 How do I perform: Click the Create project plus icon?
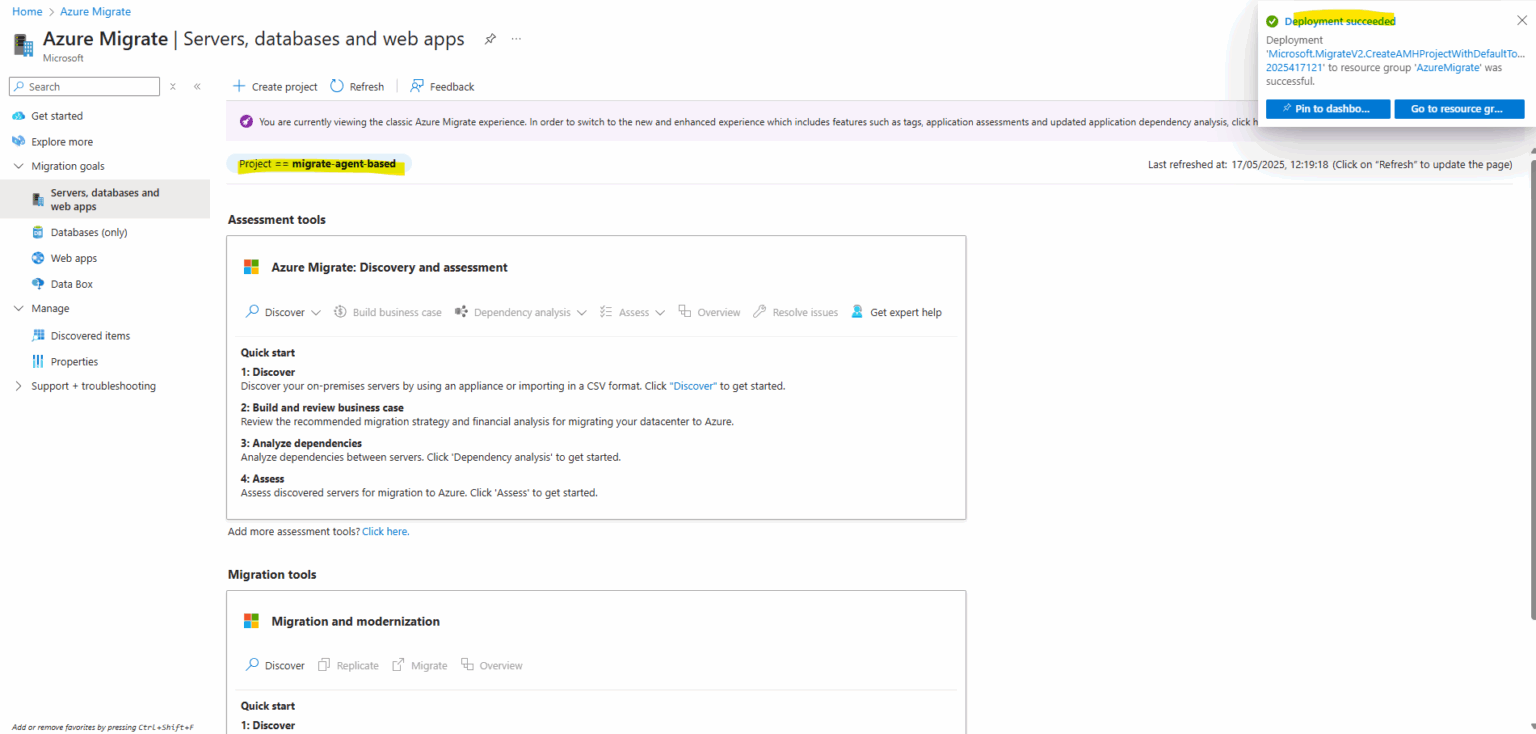(239, 86)
